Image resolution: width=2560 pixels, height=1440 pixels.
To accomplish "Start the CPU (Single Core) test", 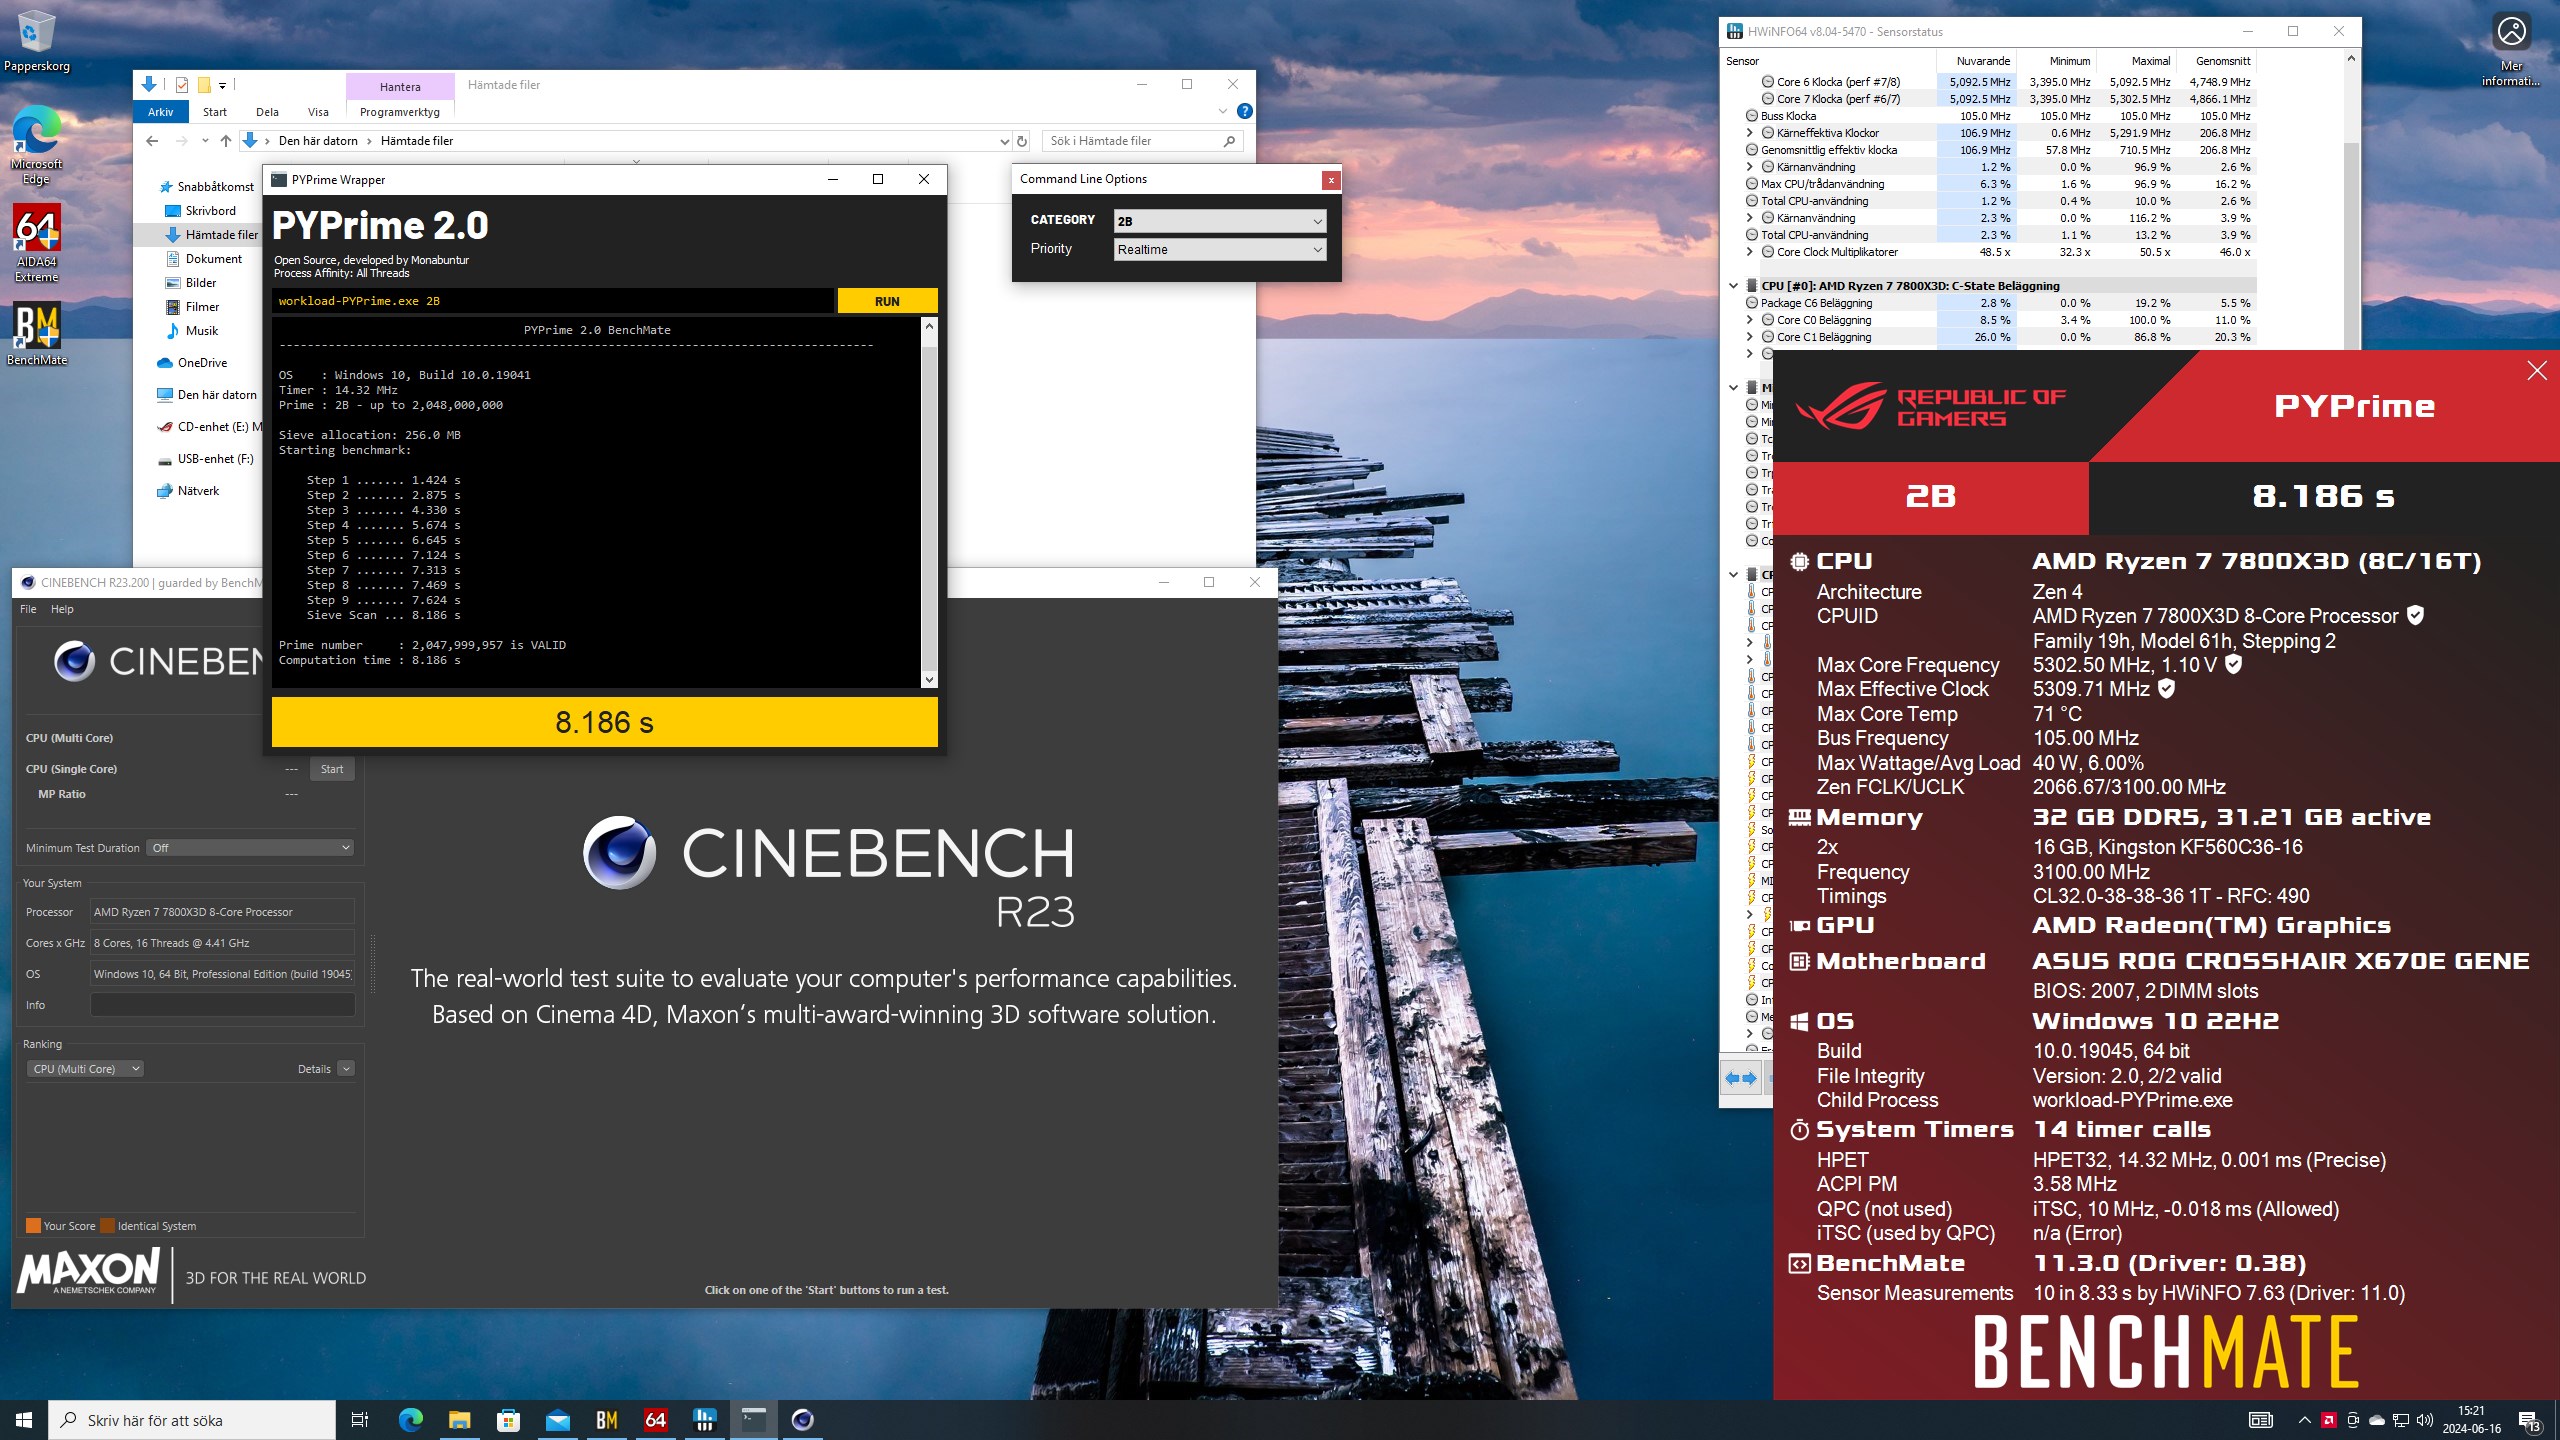I will pyautogui.click(x=332, y=769).
